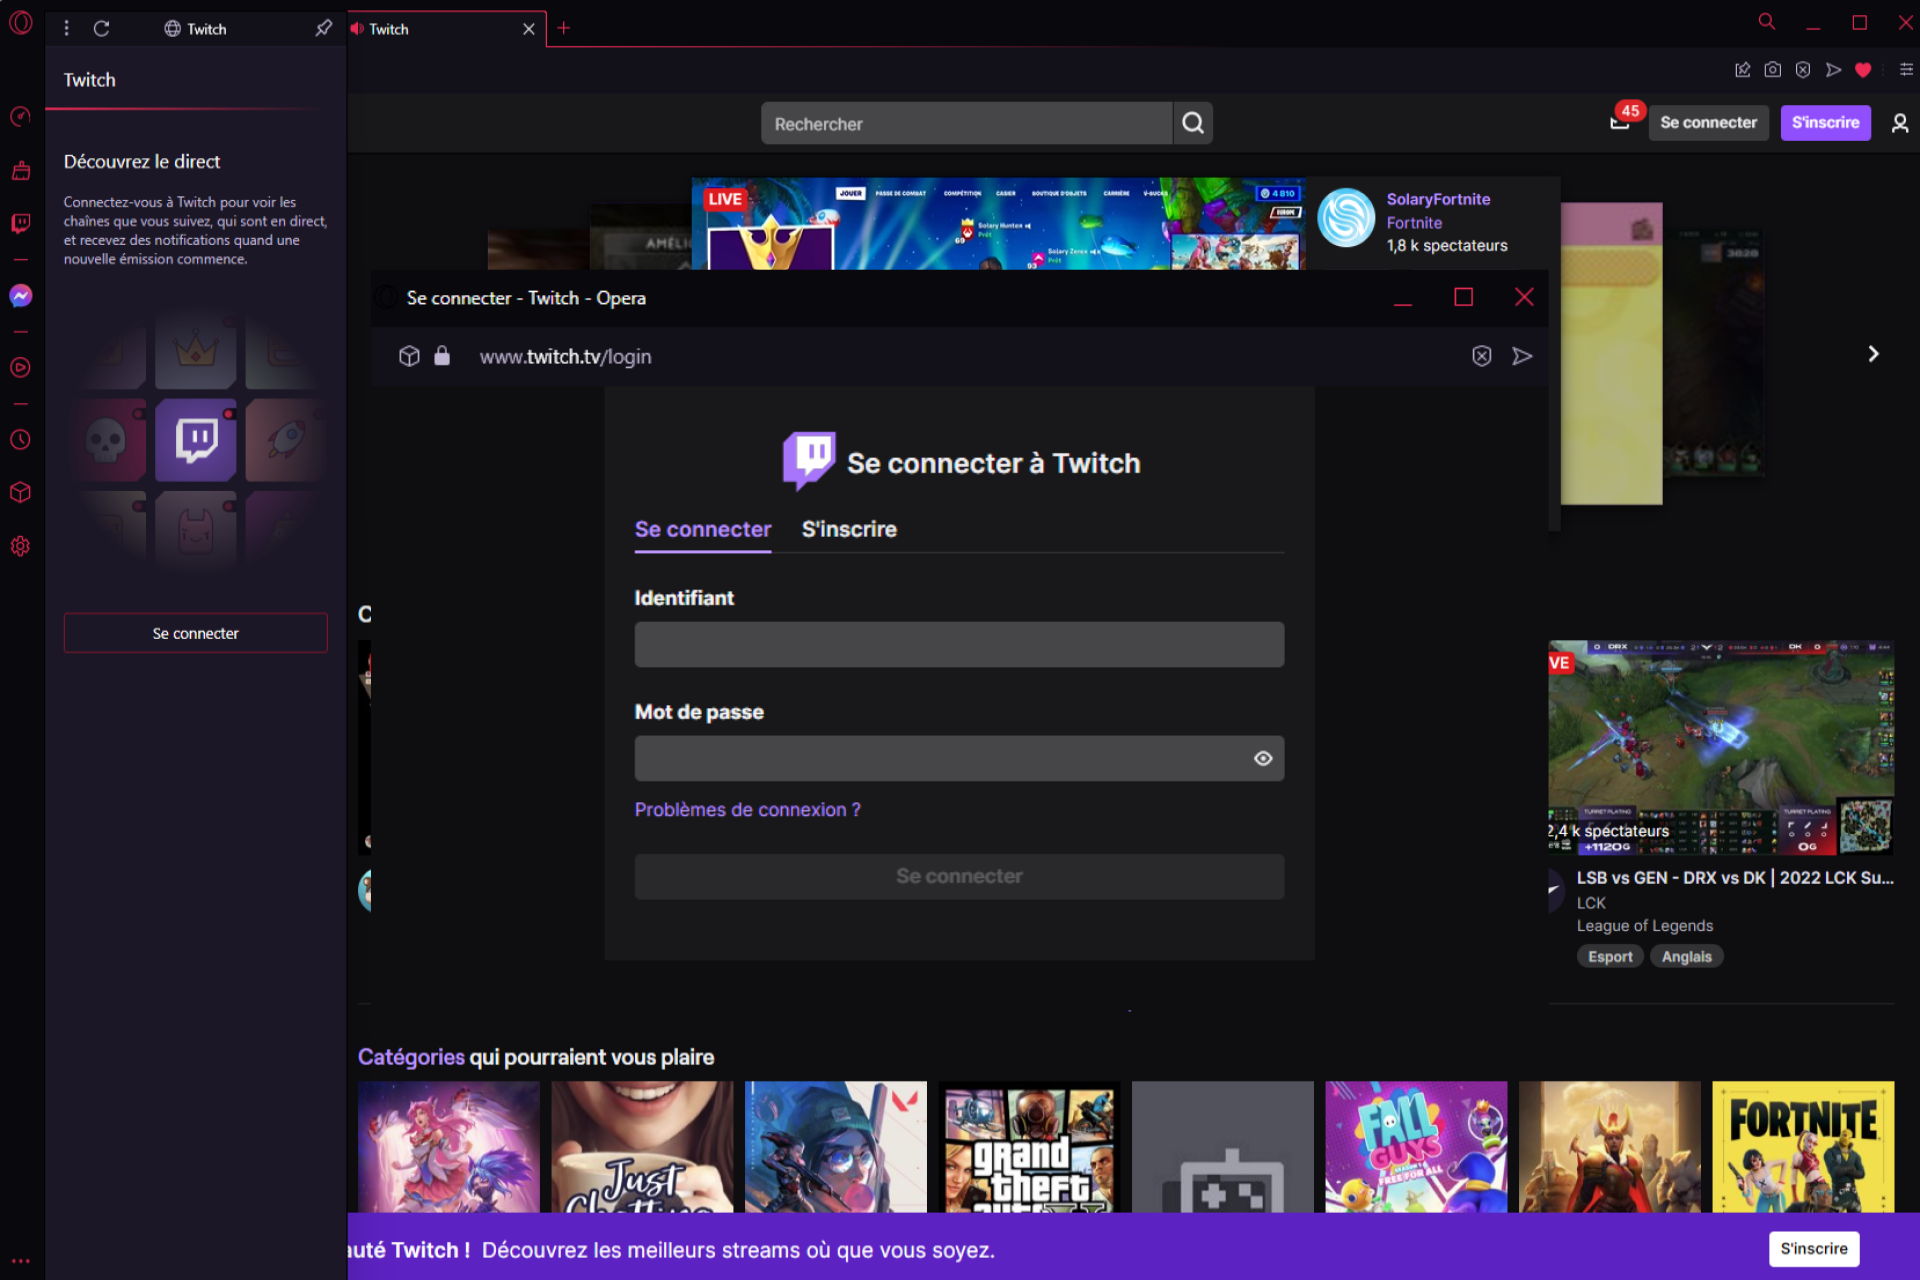The image size is (1920, 1280).
Task: Click Se connecter button in sidebar panel
Action: [196, 633]
